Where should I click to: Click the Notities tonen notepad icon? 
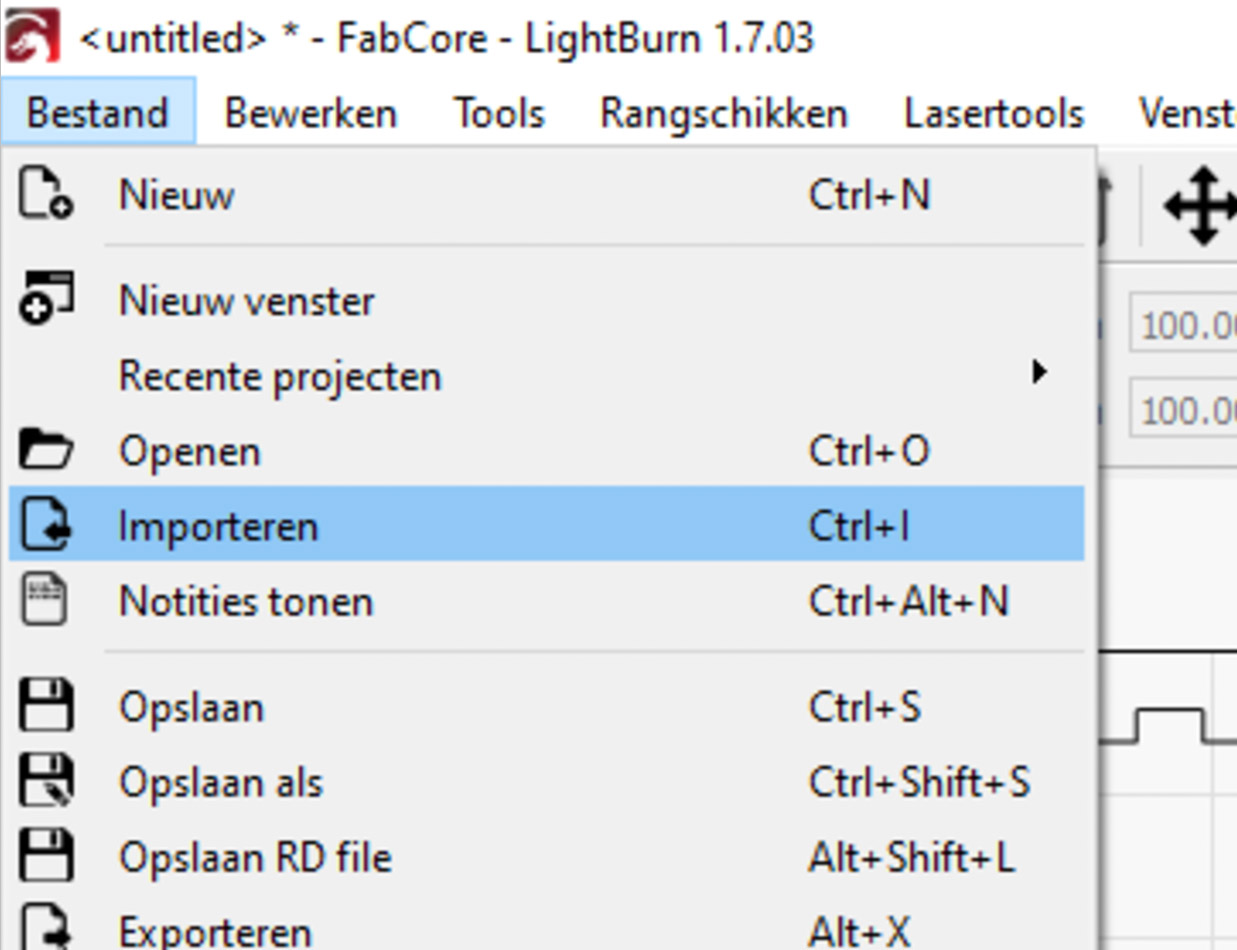pyautogui.click(x=44, y=601)
